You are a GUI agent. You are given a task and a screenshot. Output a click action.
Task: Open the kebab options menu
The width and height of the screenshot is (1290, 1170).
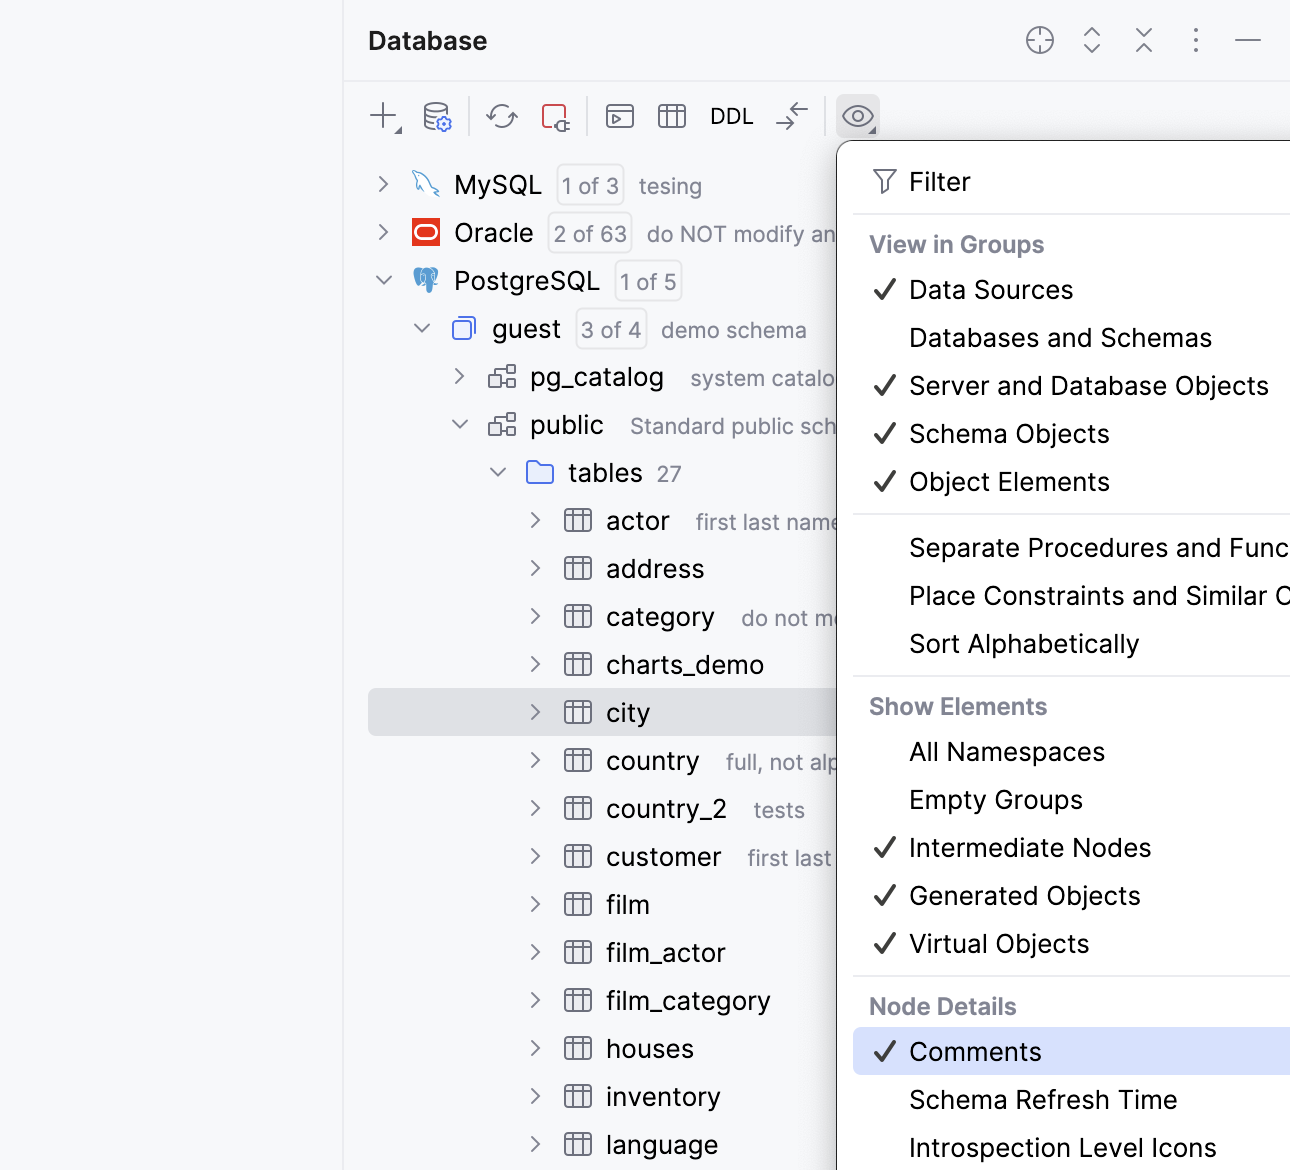coord(1196,40)
